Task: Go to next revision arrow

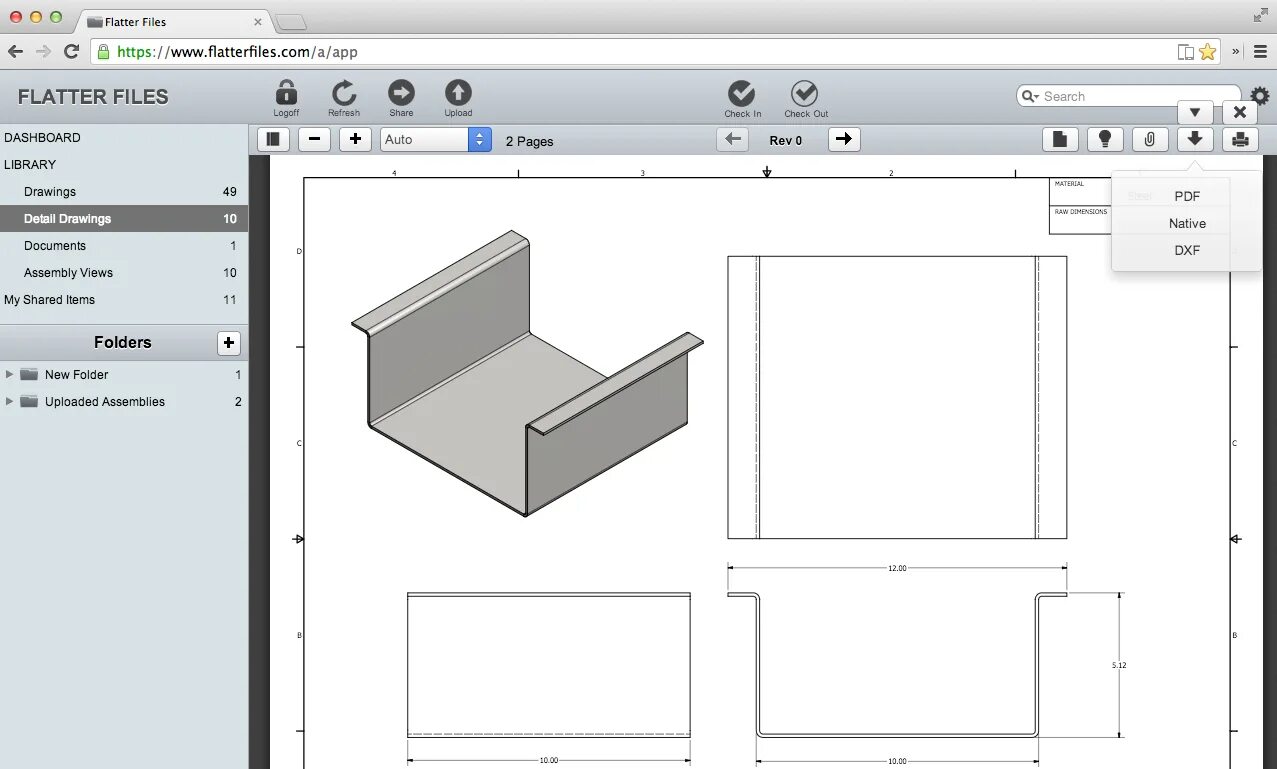Action: [844, 140]
